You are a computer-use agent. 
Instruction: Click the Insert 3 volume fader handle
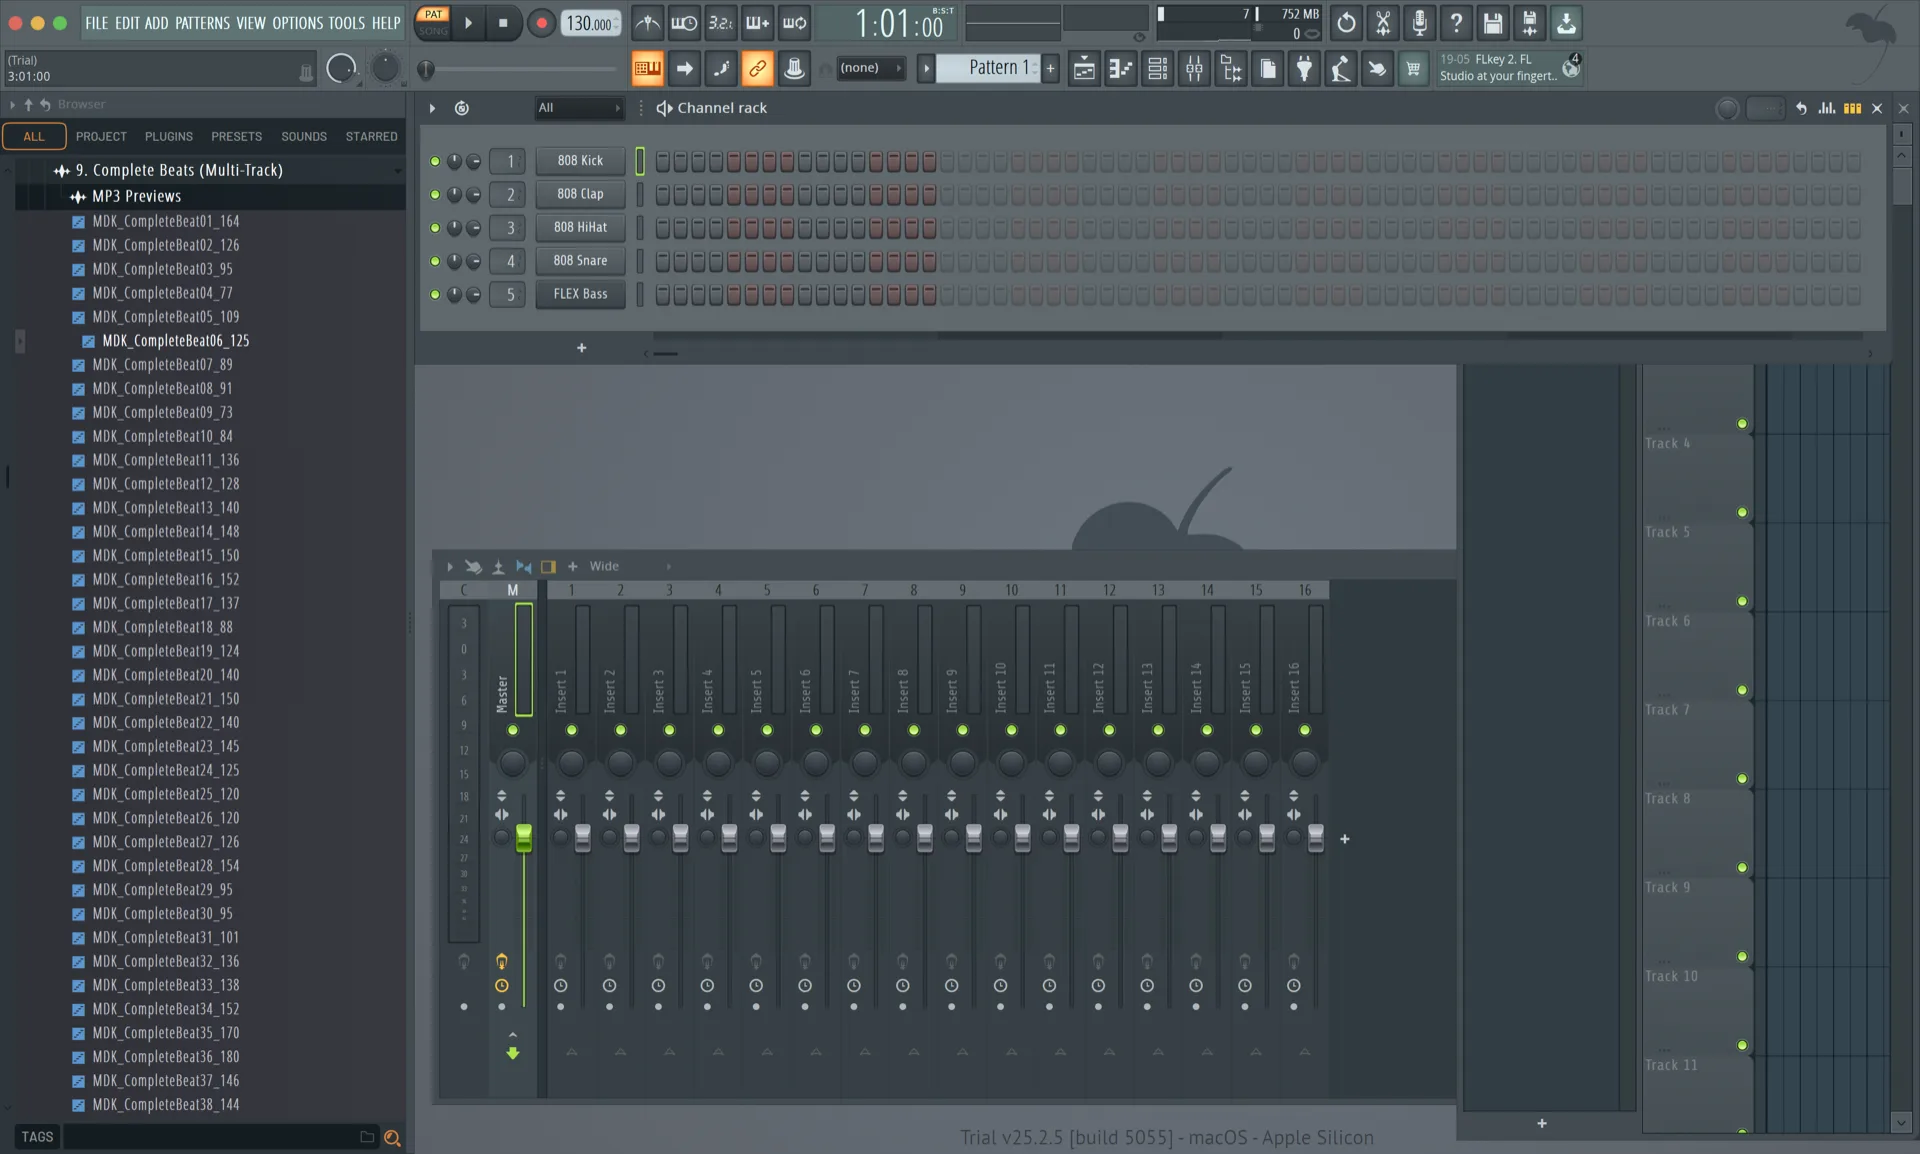click(x=680, y=838)
